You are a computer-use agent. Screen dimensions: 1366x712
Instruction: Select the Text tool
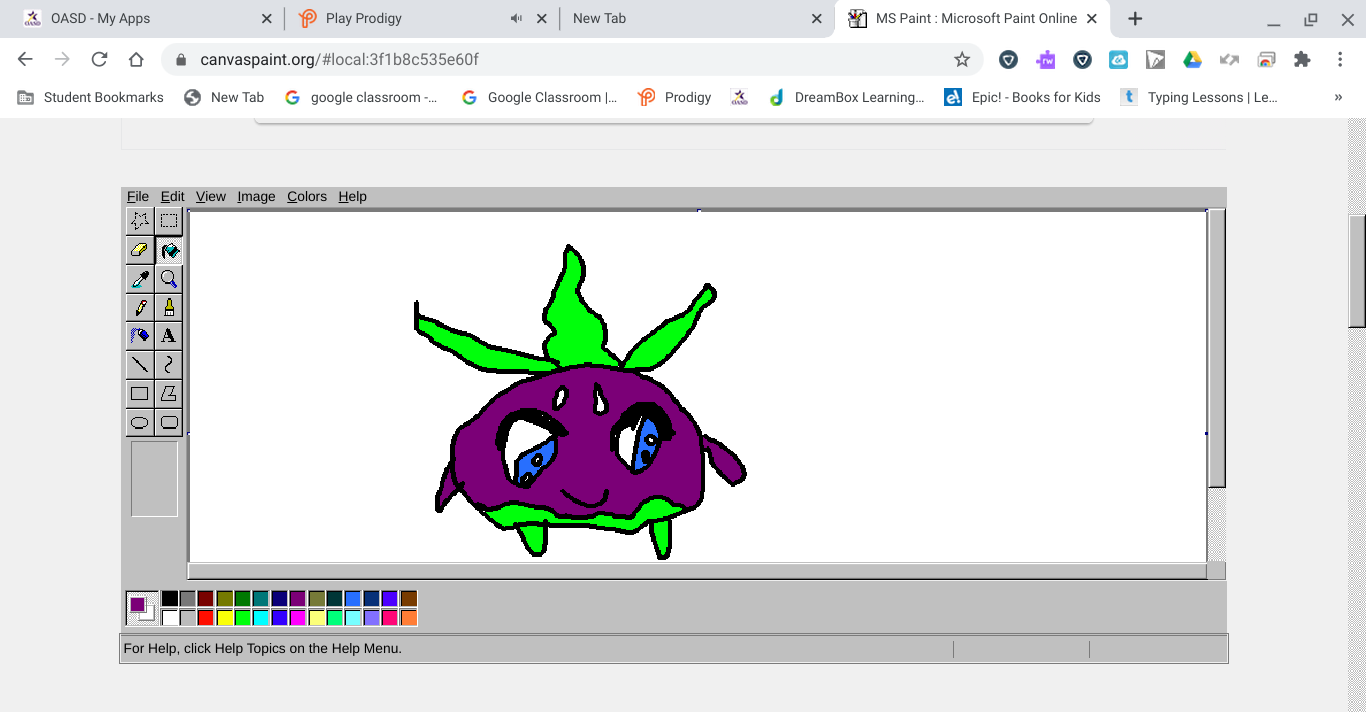pyautogui.click(x=169, y=336)
